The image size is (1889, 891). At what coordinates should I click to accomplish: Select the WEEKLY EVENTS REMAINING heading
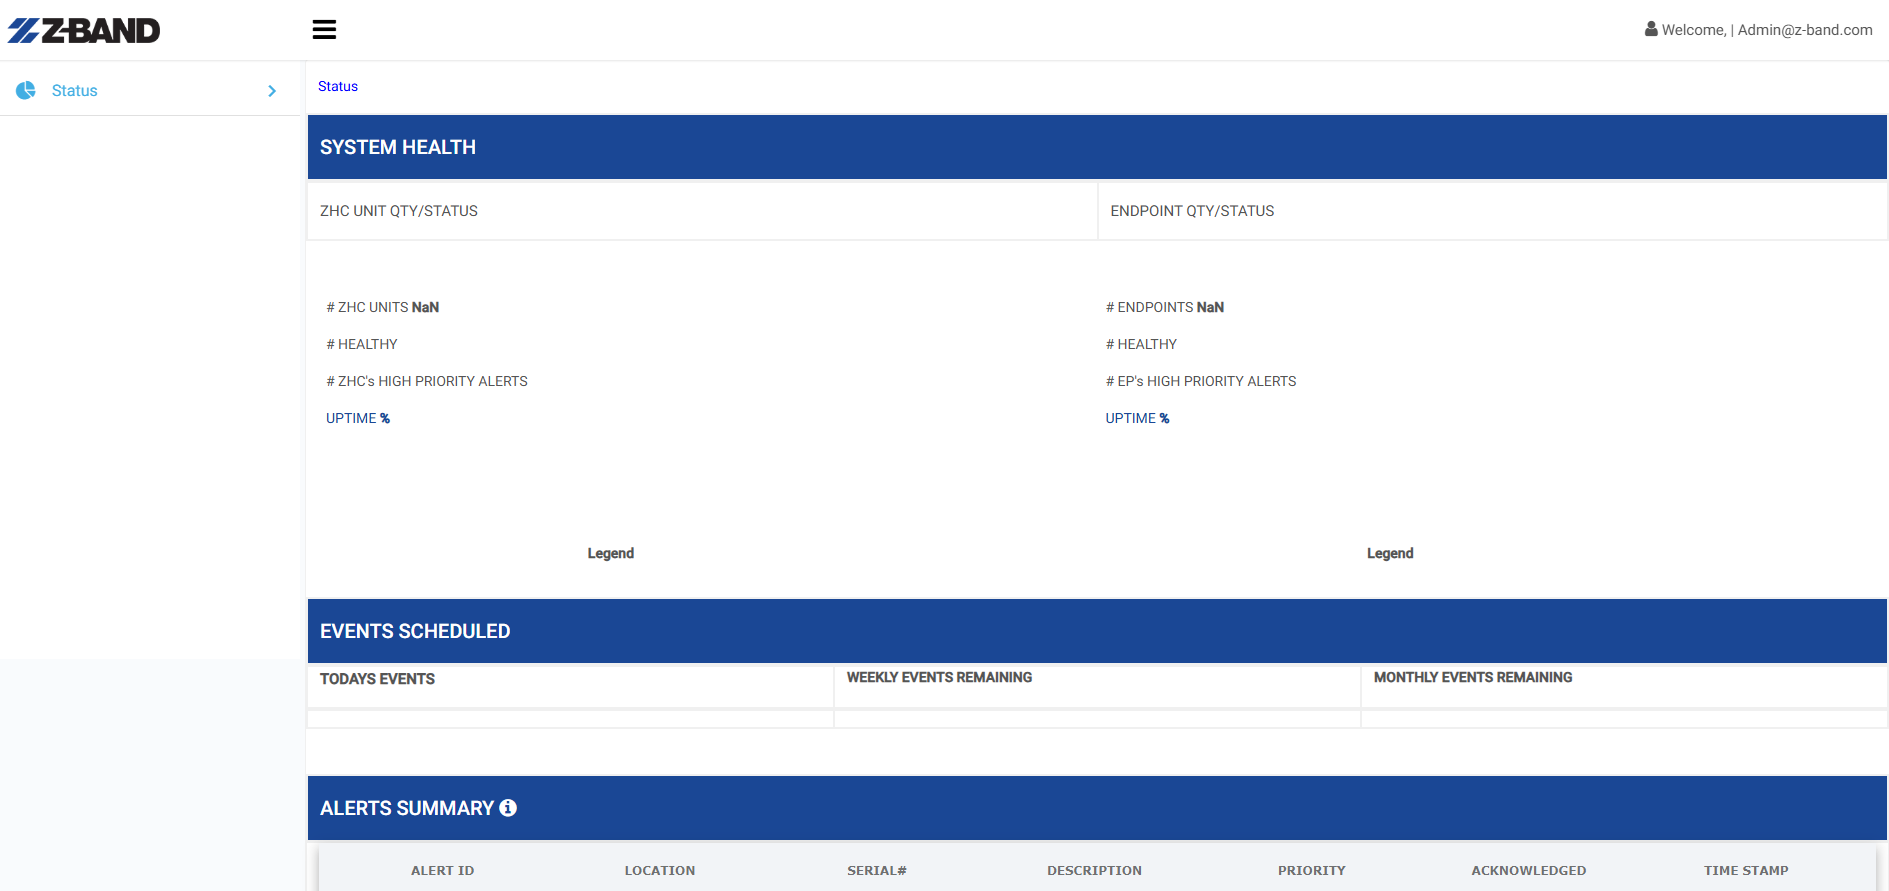[x=939, y=678]
